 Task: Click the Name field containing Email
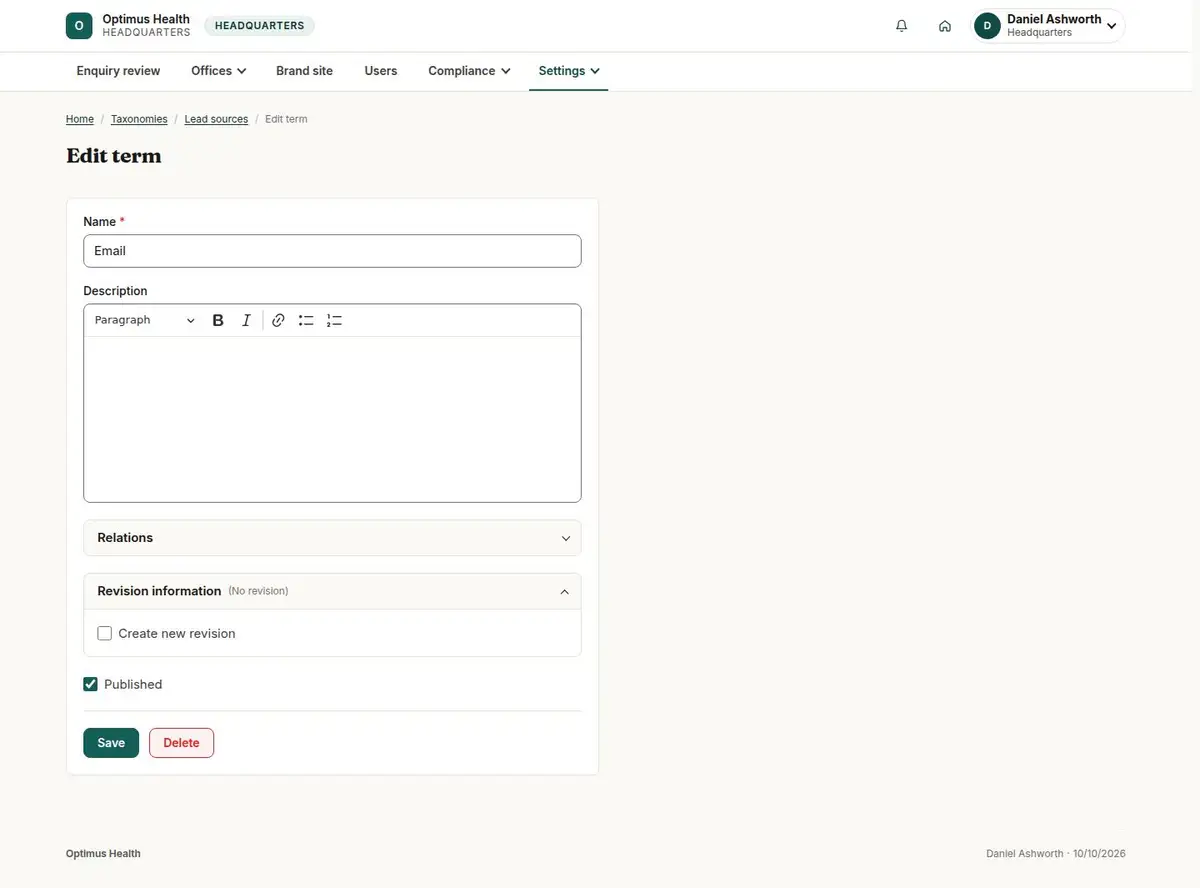[332, 251]
